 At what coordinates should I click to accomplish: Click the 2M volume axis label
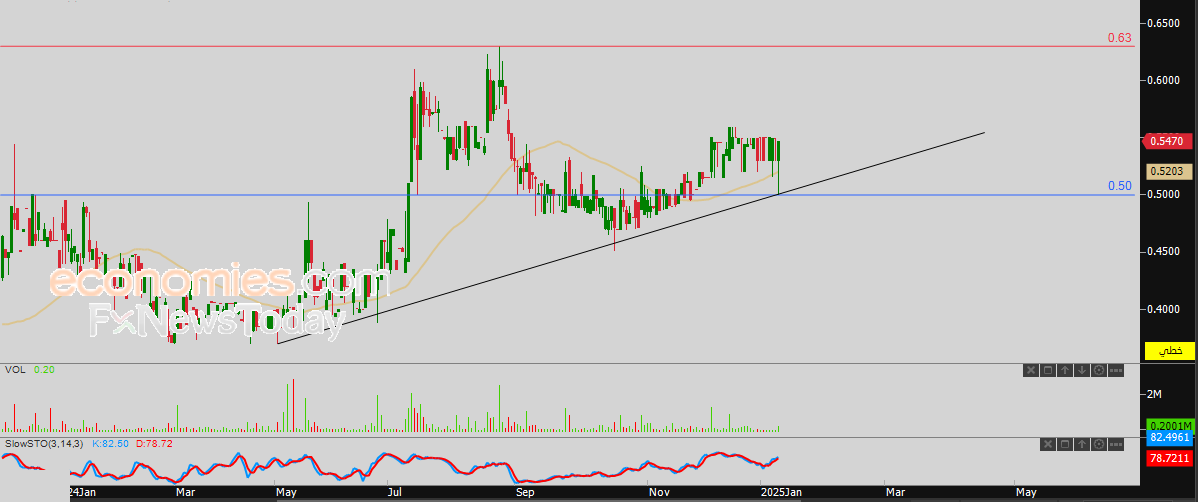pos(1154,394)
